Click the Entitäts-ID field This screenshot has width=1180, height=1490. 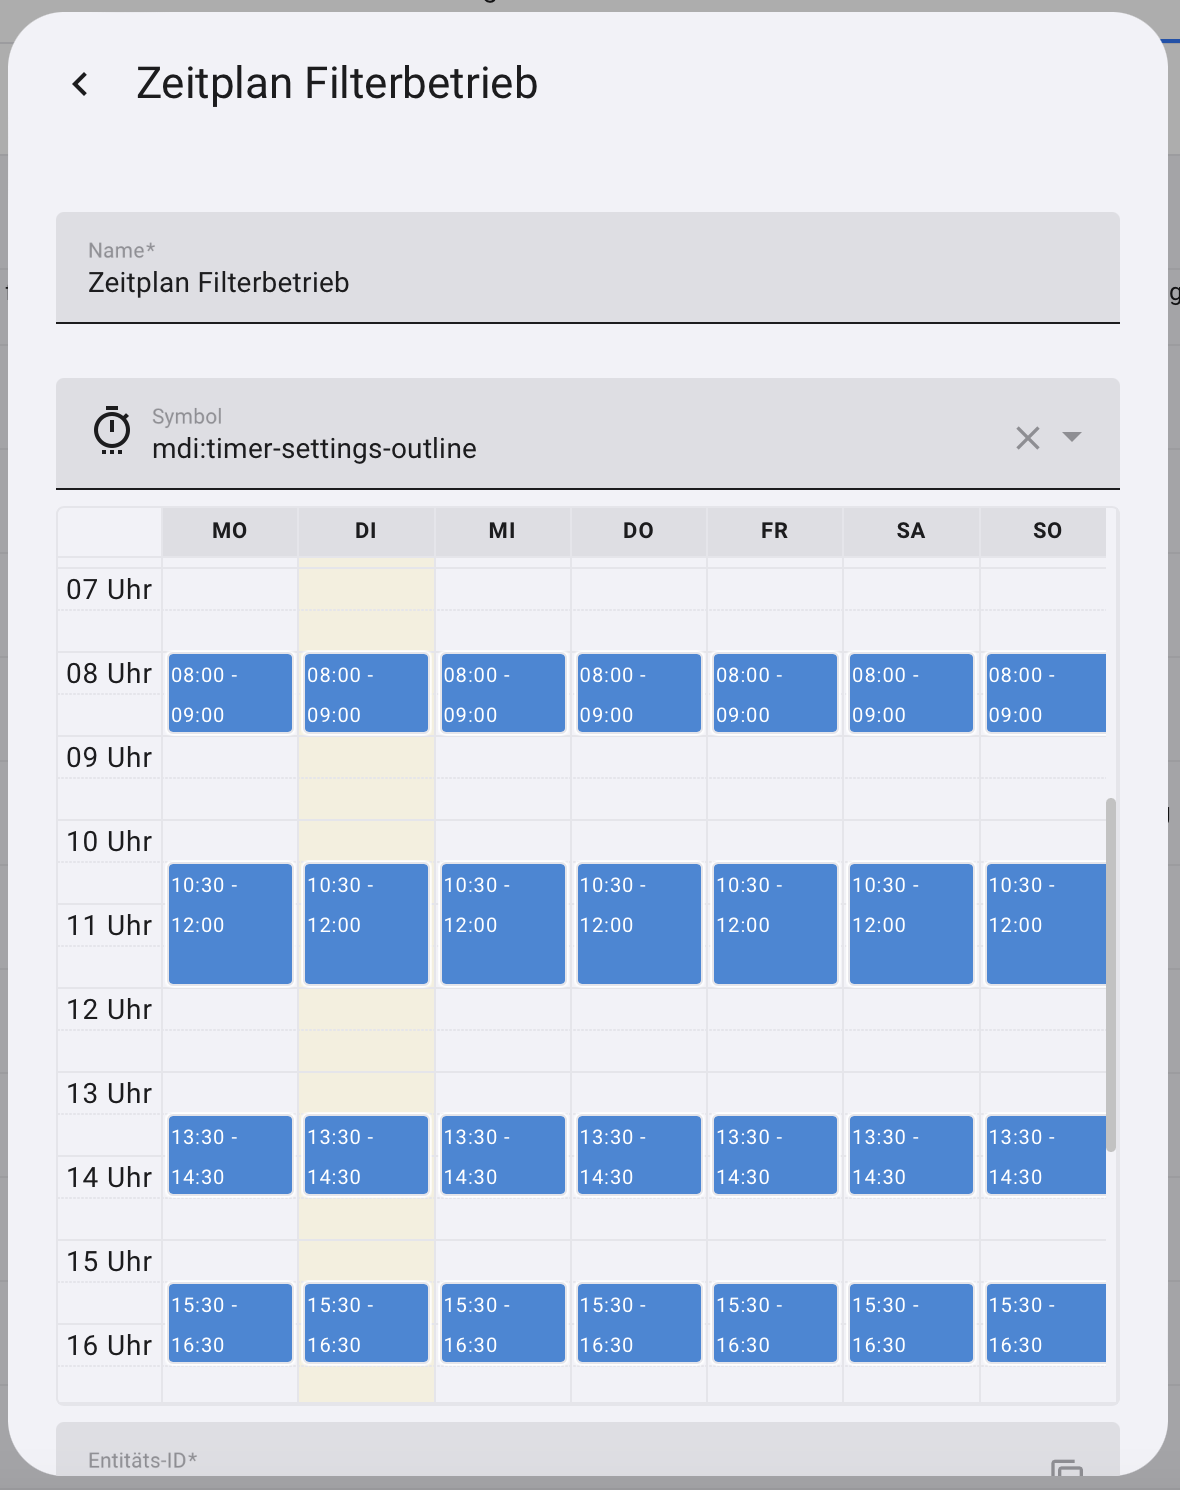pyautogui.click(x=588, y=1449)
